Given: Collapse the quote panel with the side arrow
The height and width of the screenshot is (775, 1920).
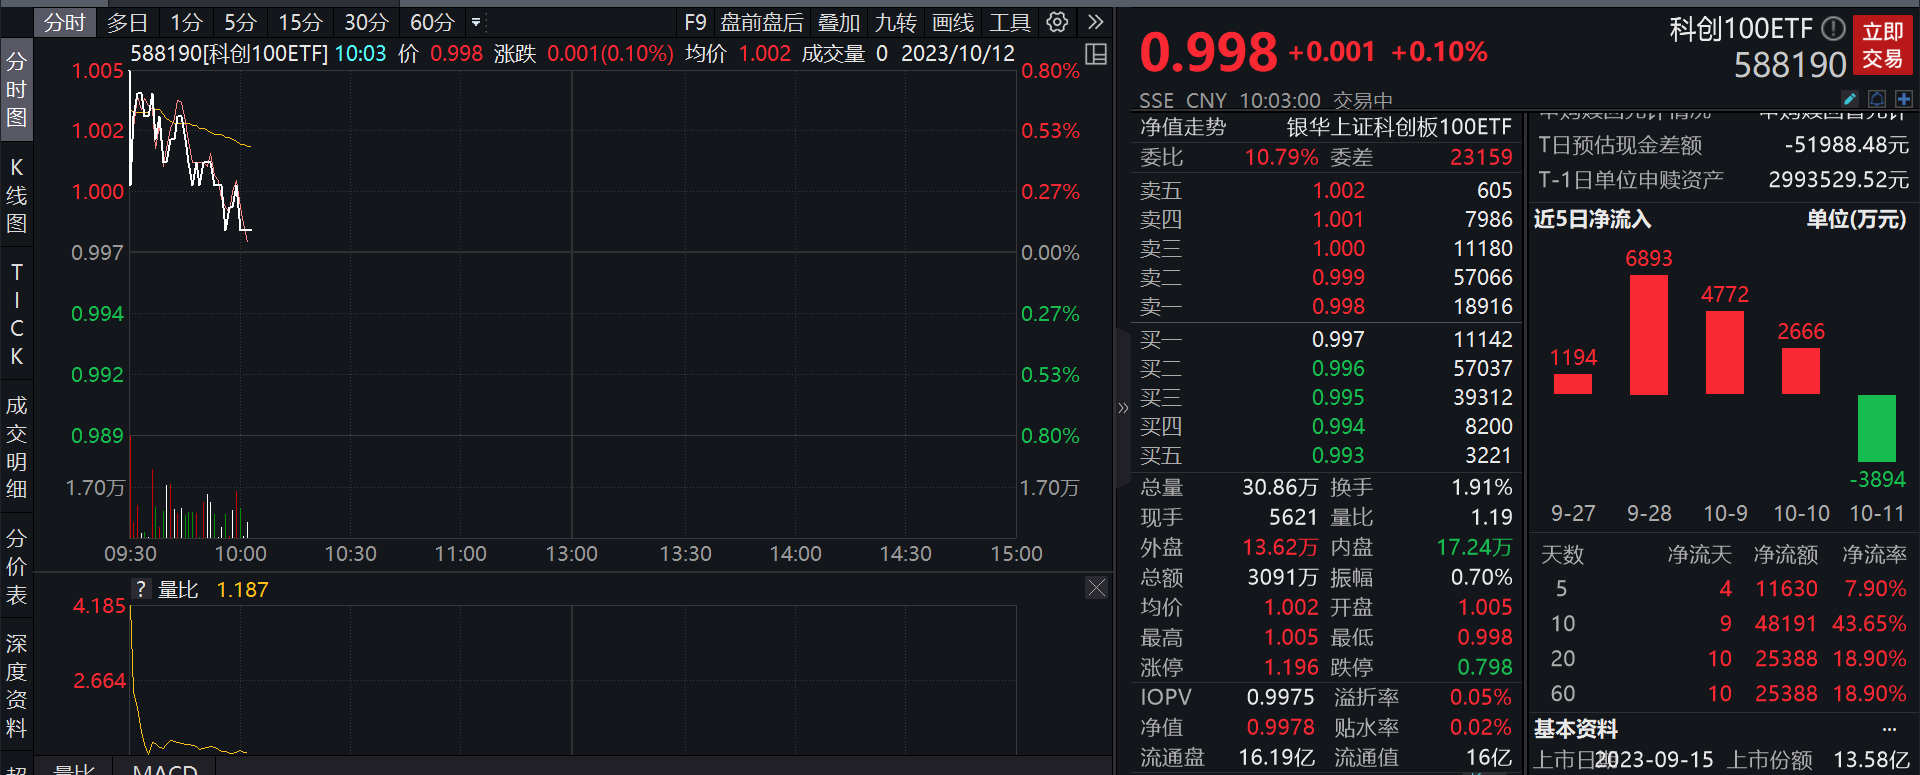Looking at the screenshot, I should [1123, 408].
